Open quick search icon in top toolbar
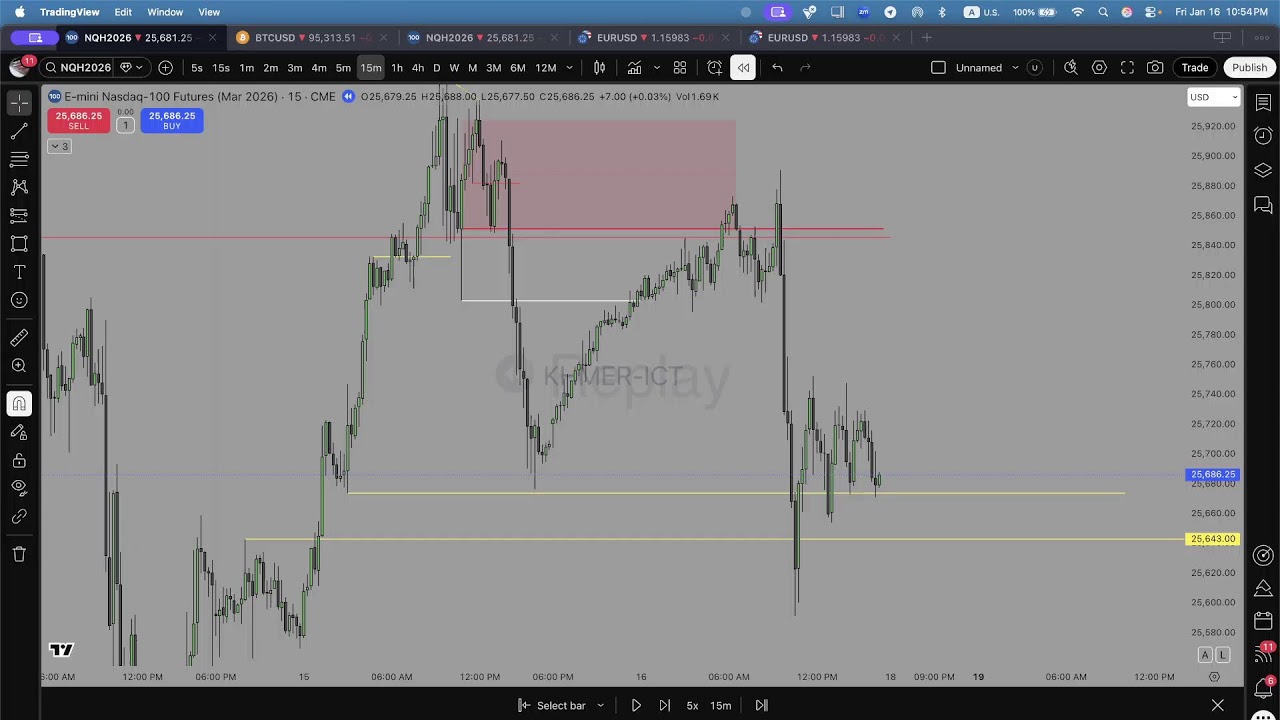Image resolution: width=1280 pixels, height=720 pixels. tap(1071, 68)
